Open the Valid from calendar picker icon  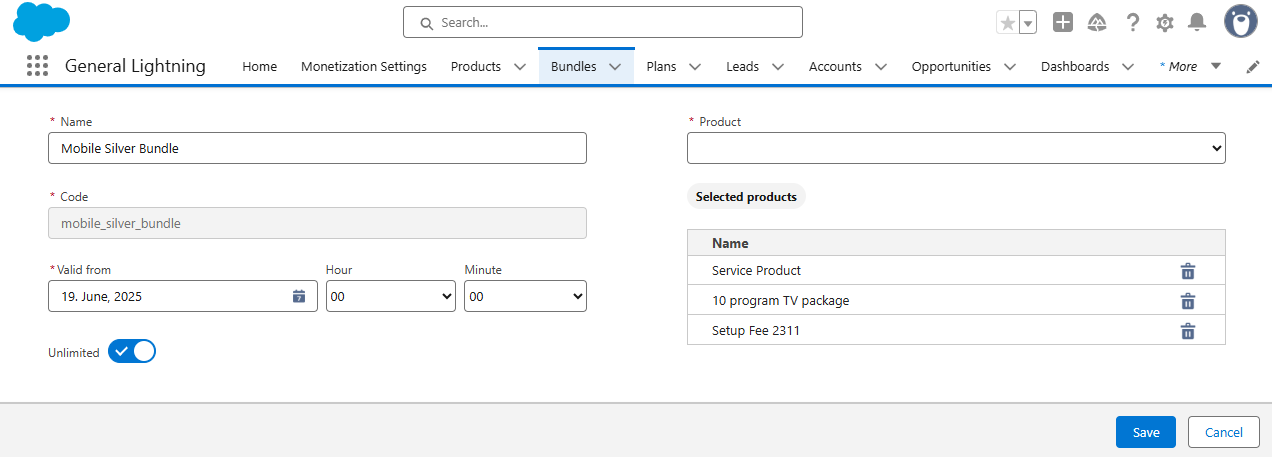coord(298,296)
